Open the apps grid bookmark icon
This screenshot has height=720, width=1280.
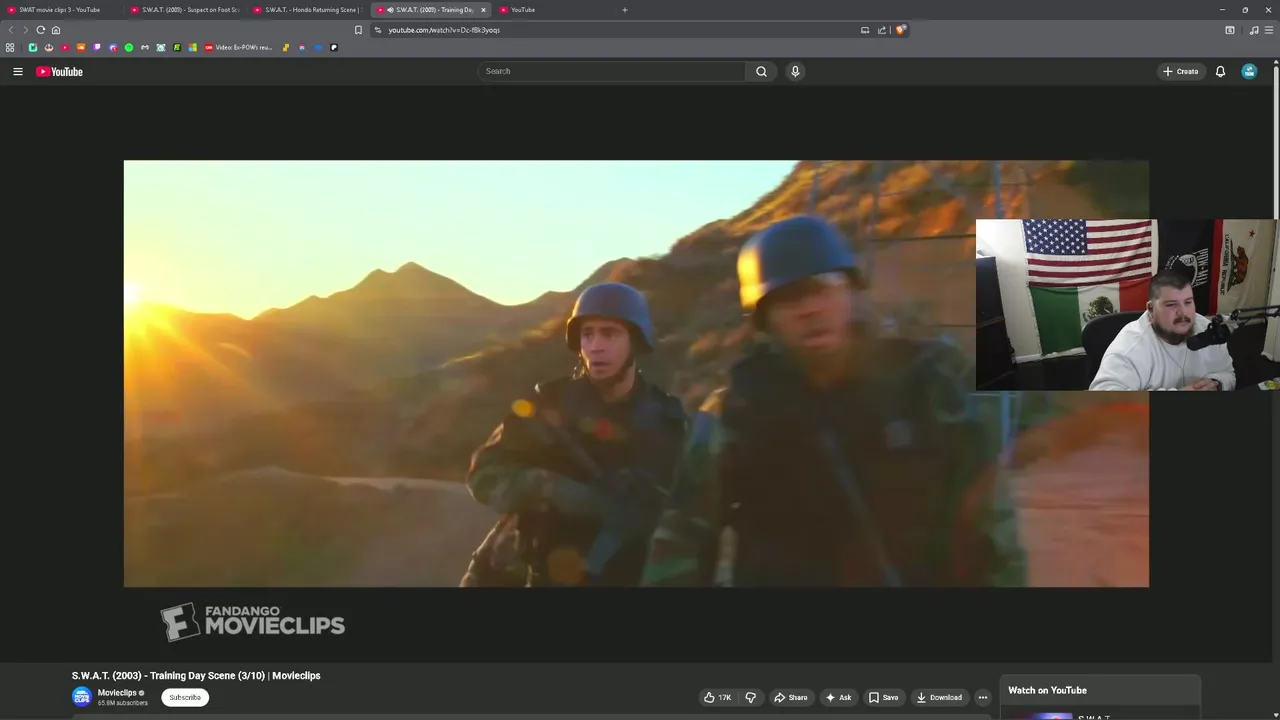[10, 47]
